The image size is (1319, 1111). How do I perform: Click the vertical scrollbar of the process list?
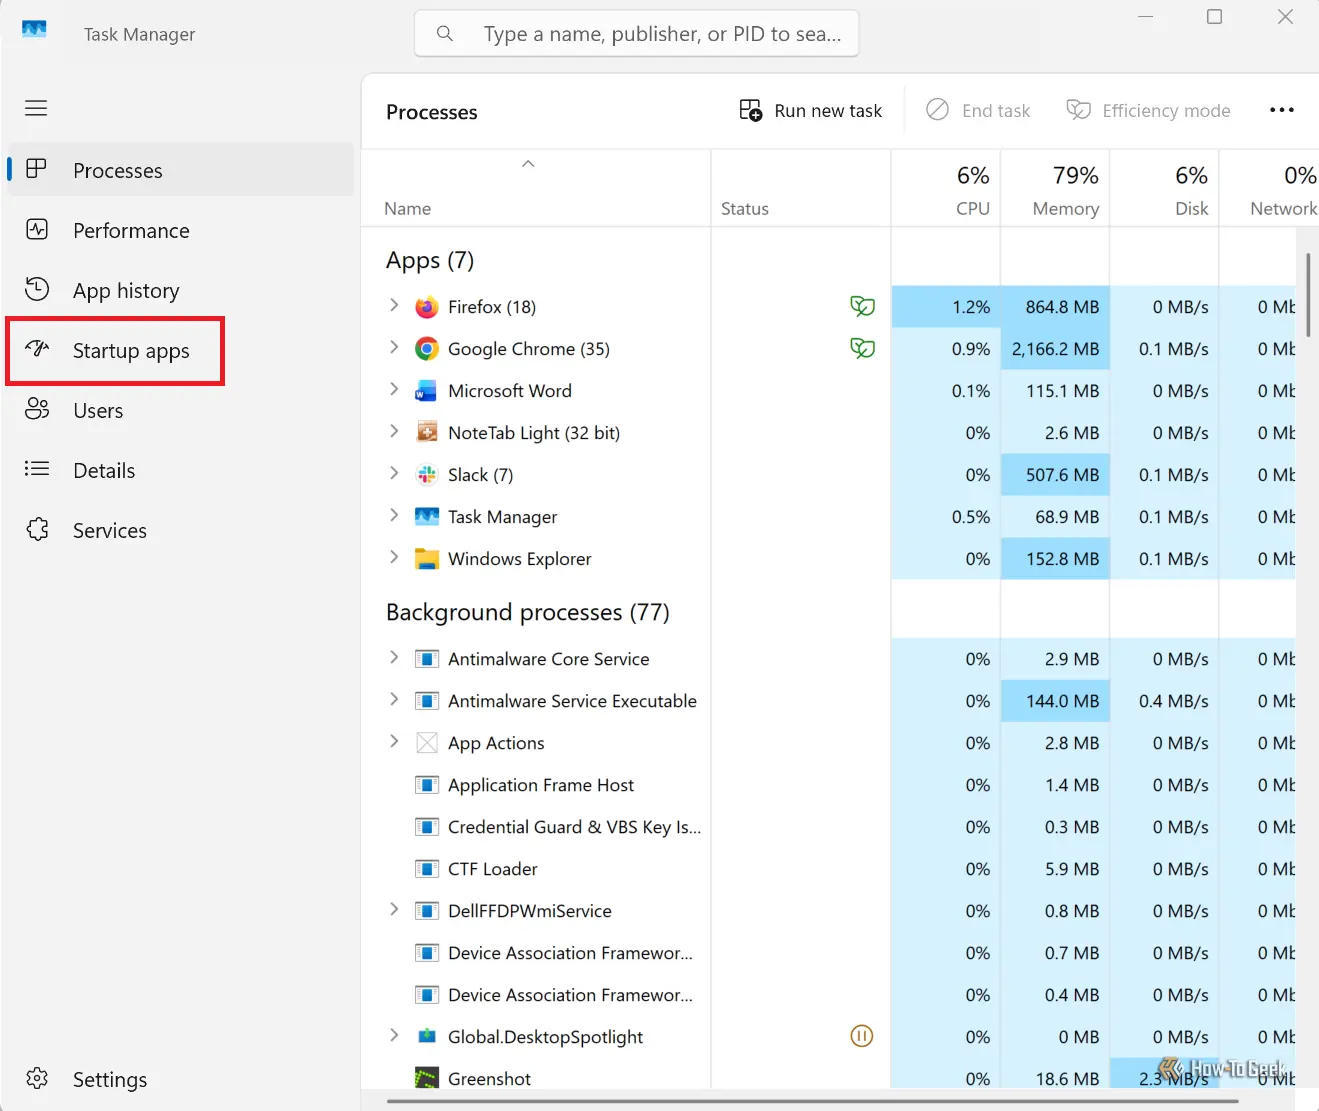pos(1307,295)
